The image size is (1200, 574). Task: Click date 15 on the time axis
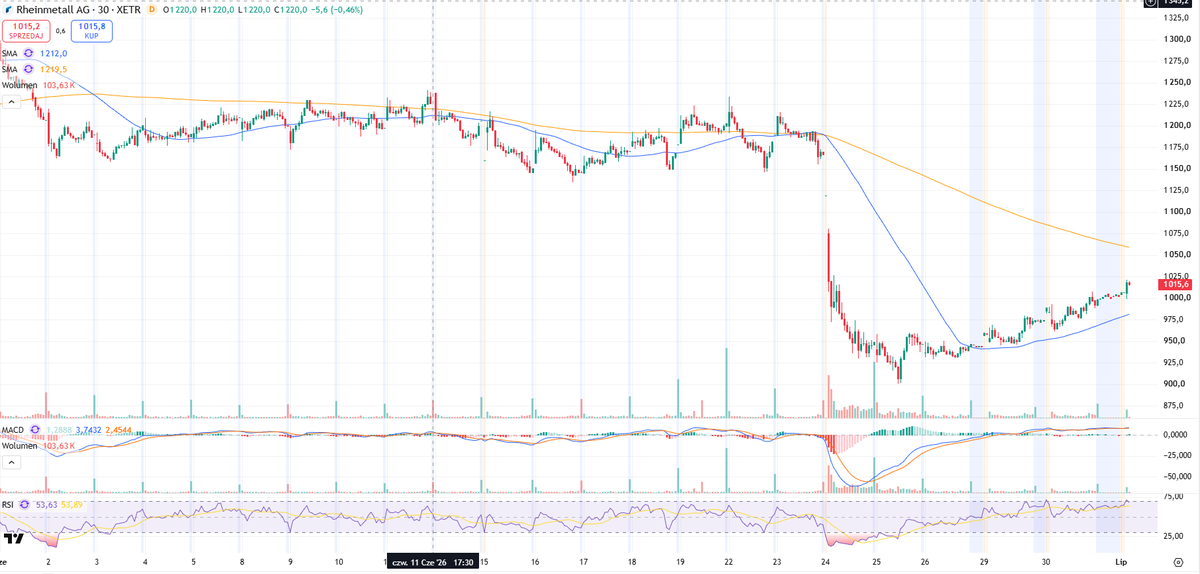pyautogui.click(x=486, y=562)
